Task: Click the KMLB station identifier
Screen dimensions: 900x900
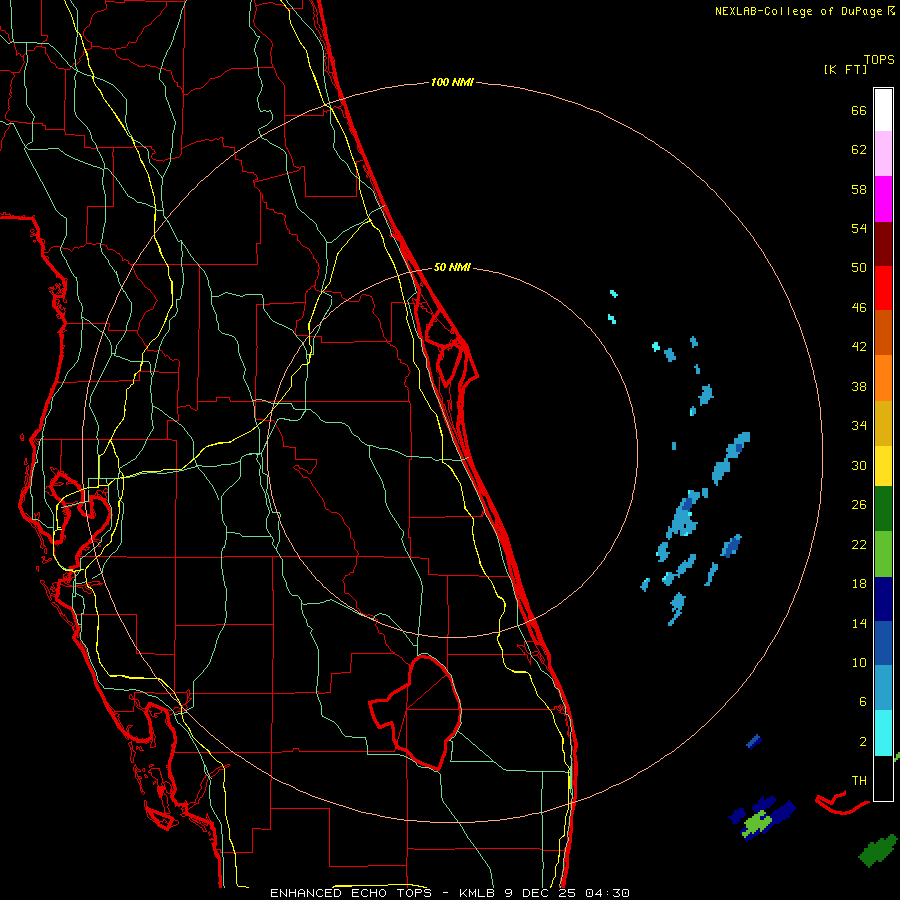Action: point(478,893)
